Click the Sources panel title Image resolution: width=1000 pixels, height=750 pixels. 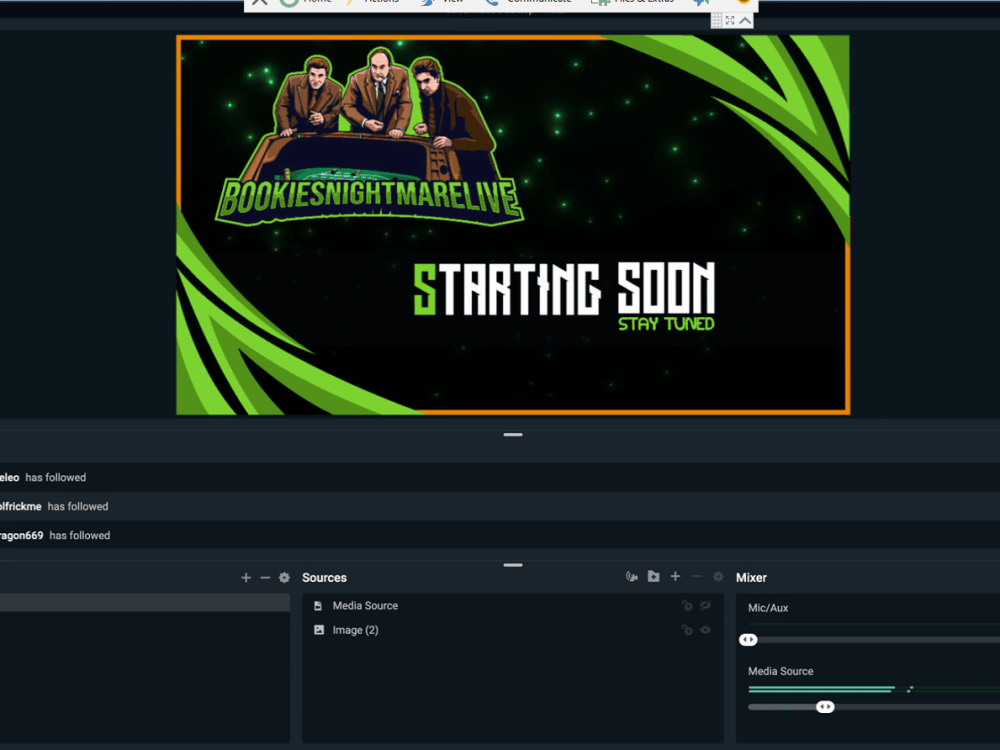click(x=324, y=578)
